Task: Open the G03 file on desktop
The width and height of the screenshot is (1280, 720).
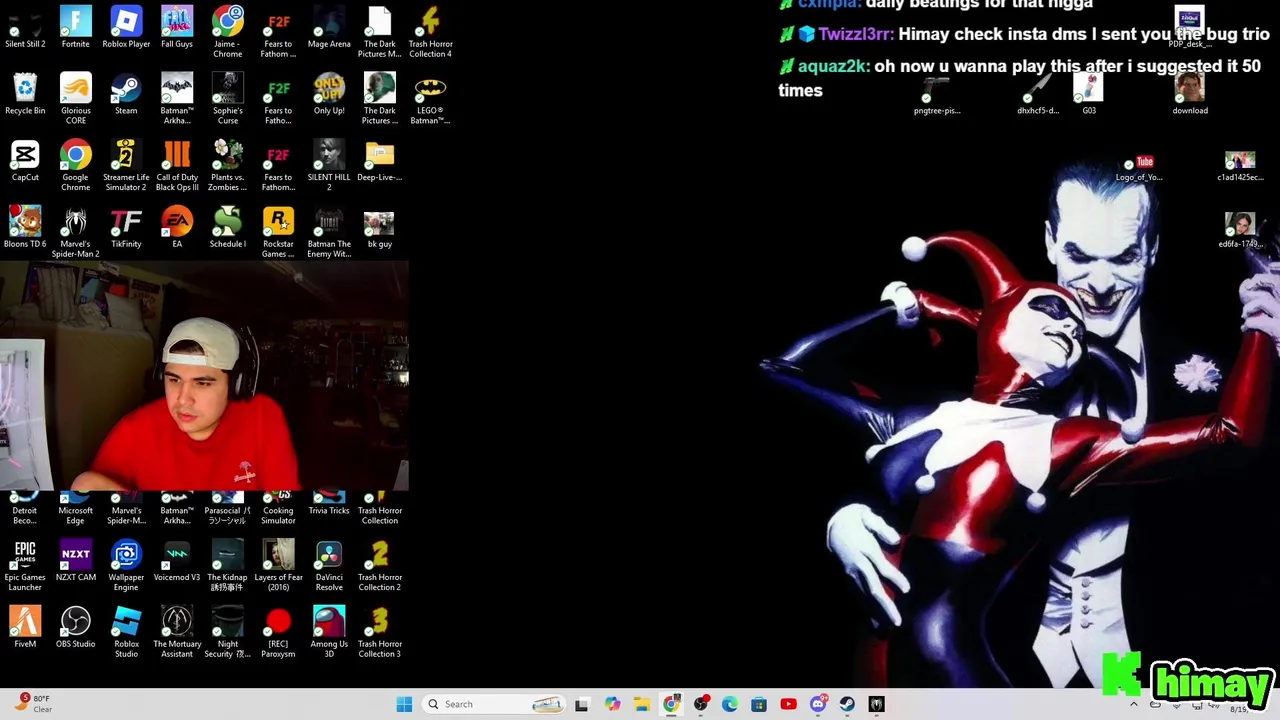Action: tap(1089, 95)
